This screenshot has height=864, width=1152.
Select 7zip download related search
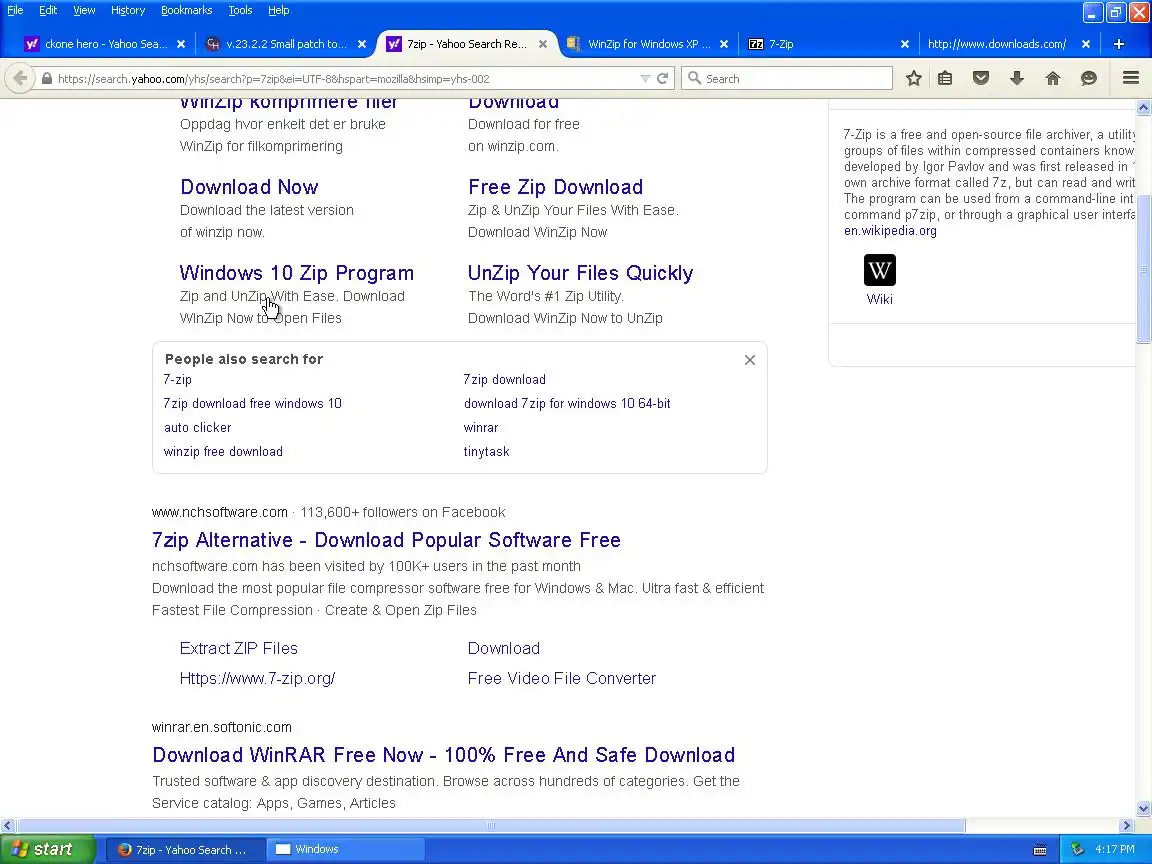[x=505, y=379]
